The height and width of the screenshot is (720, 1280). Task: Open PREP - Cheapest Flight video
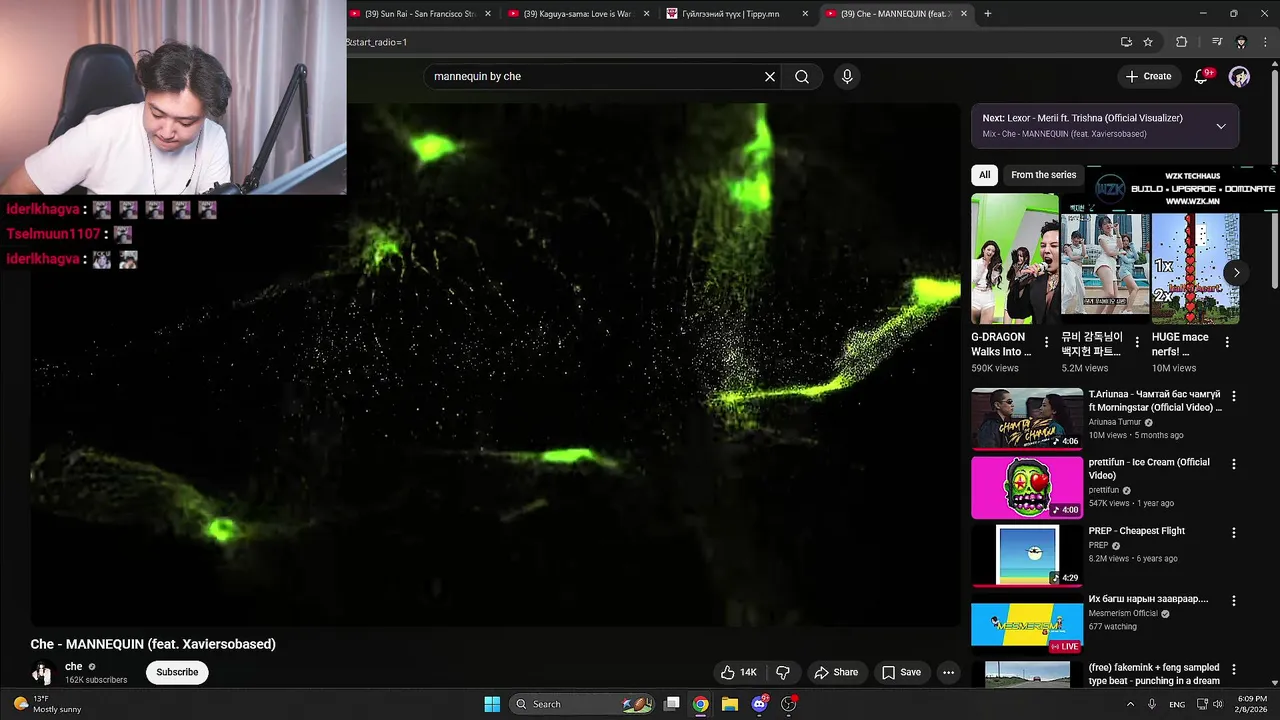click(x=1137, y=531)
